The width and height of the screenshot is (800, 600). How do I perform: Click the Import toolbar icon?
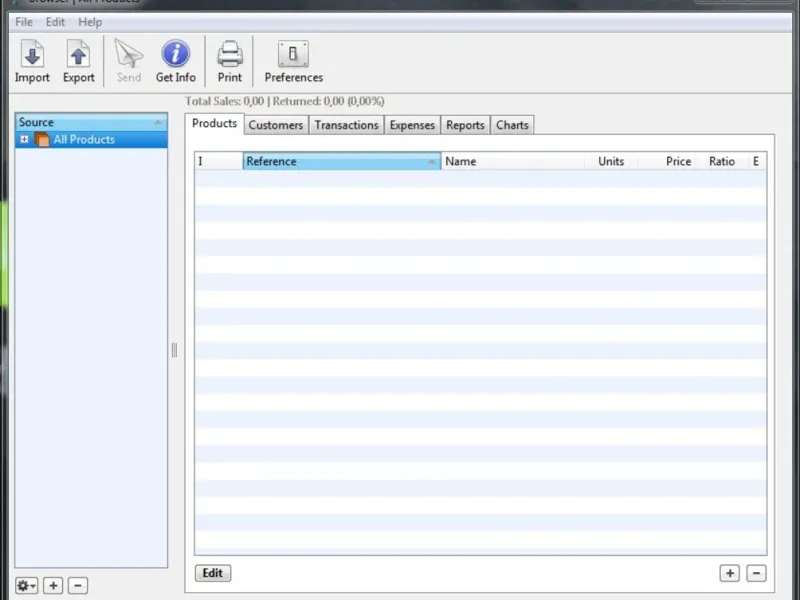point(32,61)
